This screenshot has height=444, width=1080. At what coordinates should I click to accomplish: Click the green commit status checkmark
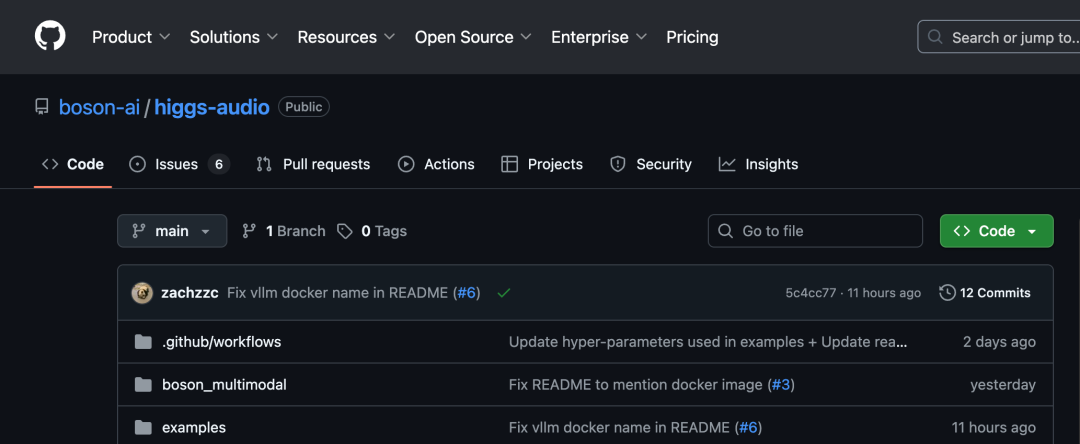tap(503, 293)
